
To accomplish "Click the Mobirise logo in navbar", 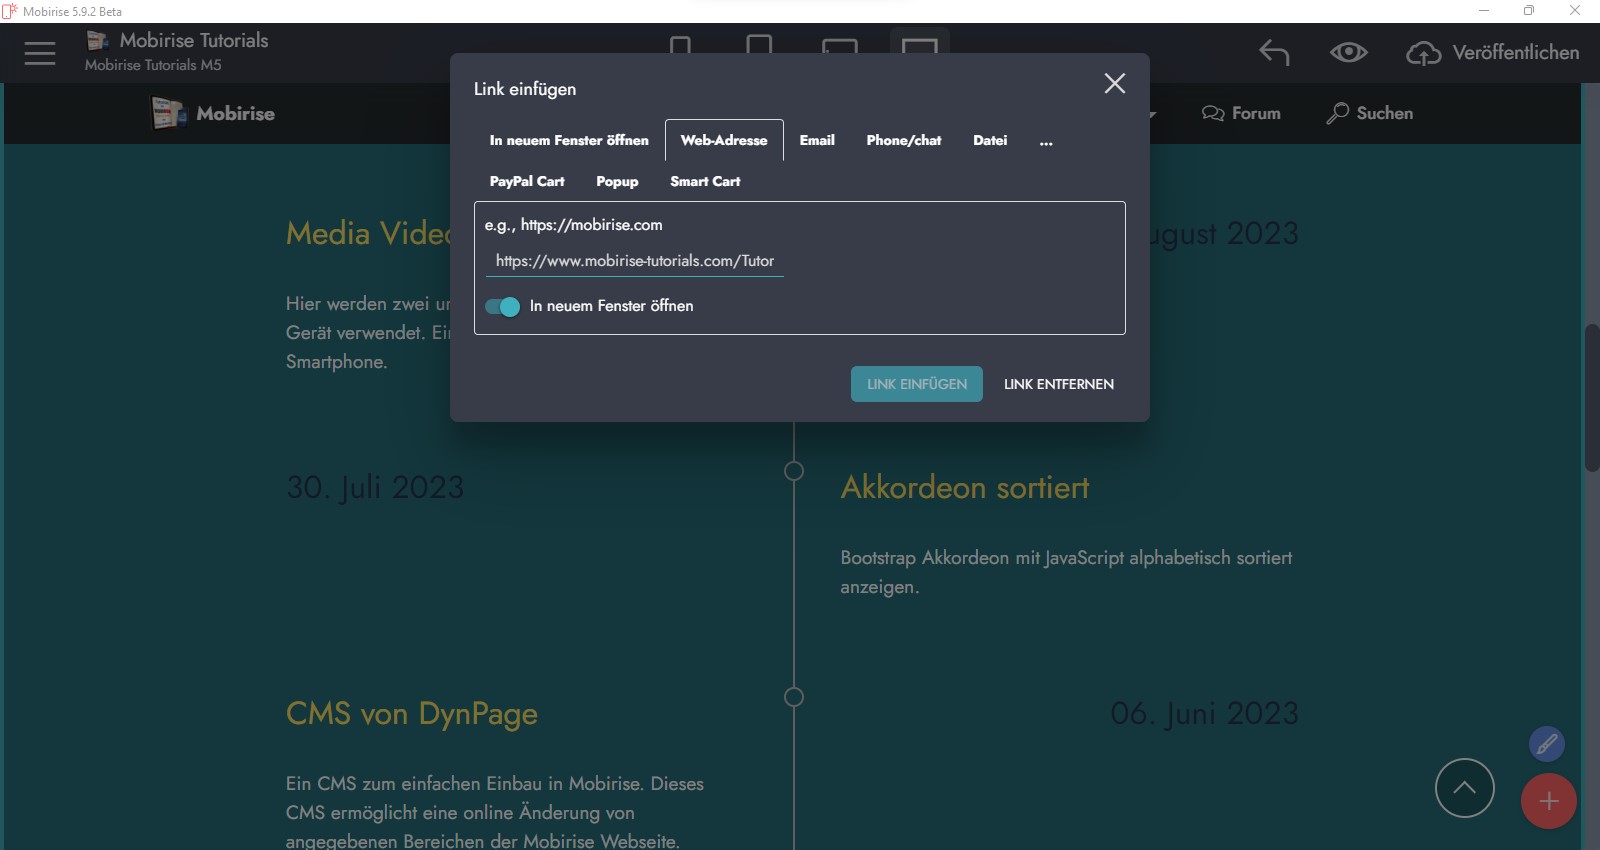I will pos(169,113).
